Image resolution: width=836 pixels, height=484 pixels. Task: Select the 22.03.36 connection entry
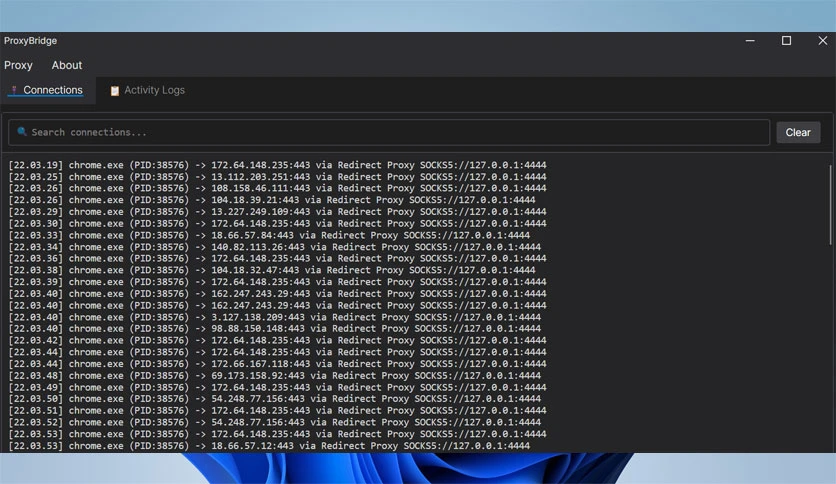coord(277,259)
